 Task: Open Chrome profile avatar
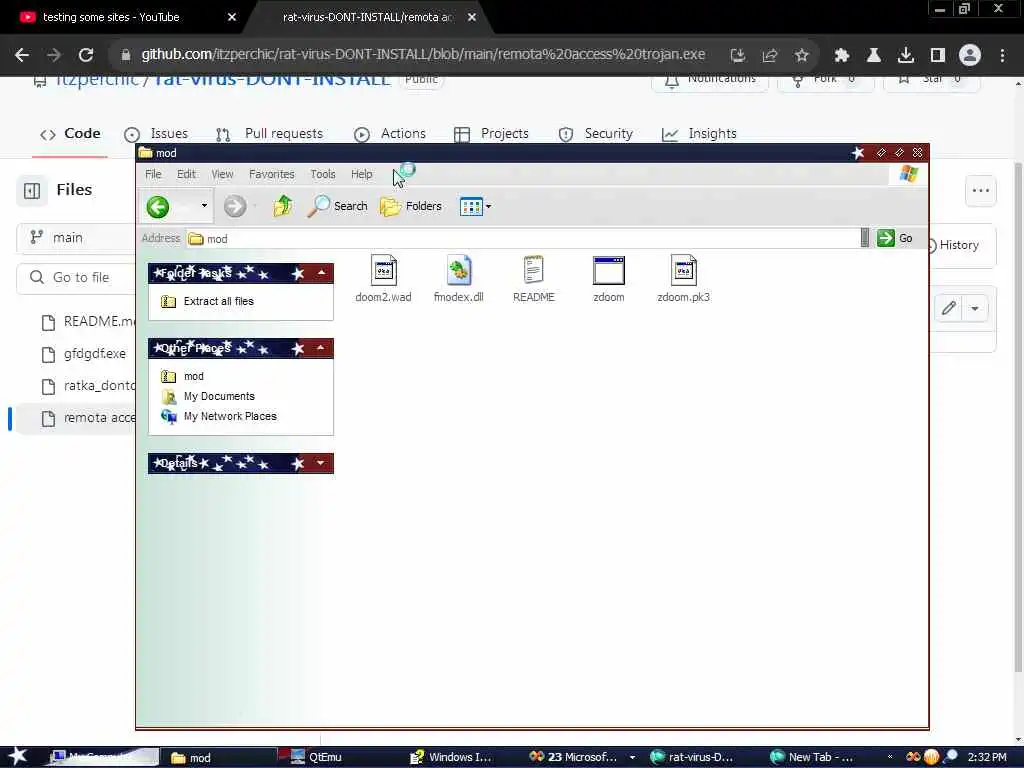click(x=970, y=56)
